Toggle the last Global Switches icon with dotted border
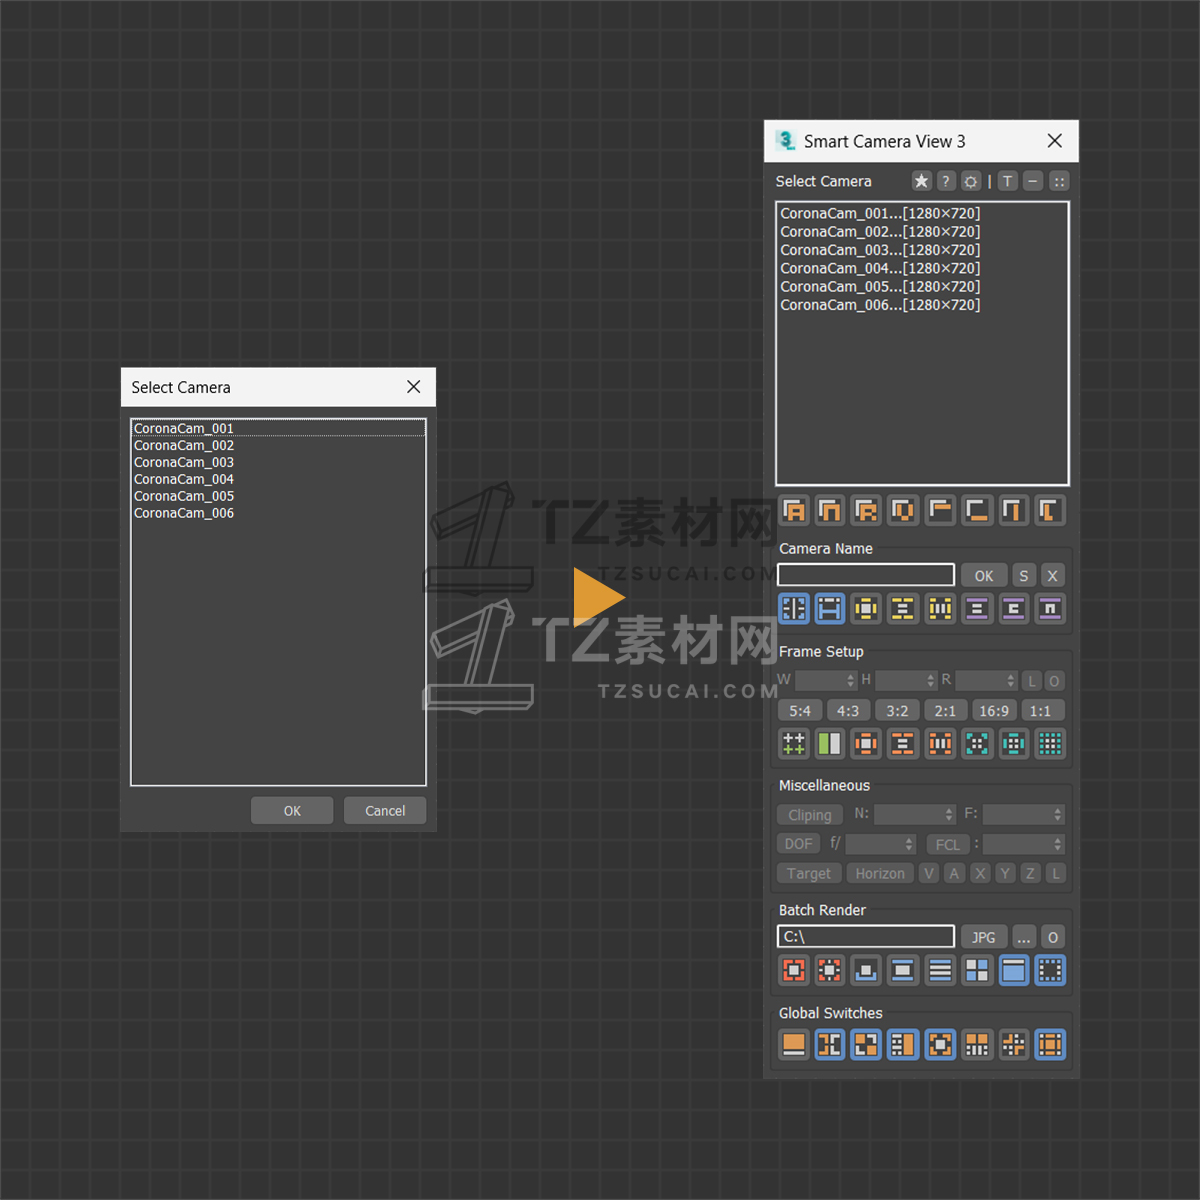 pos(1050,1045)
